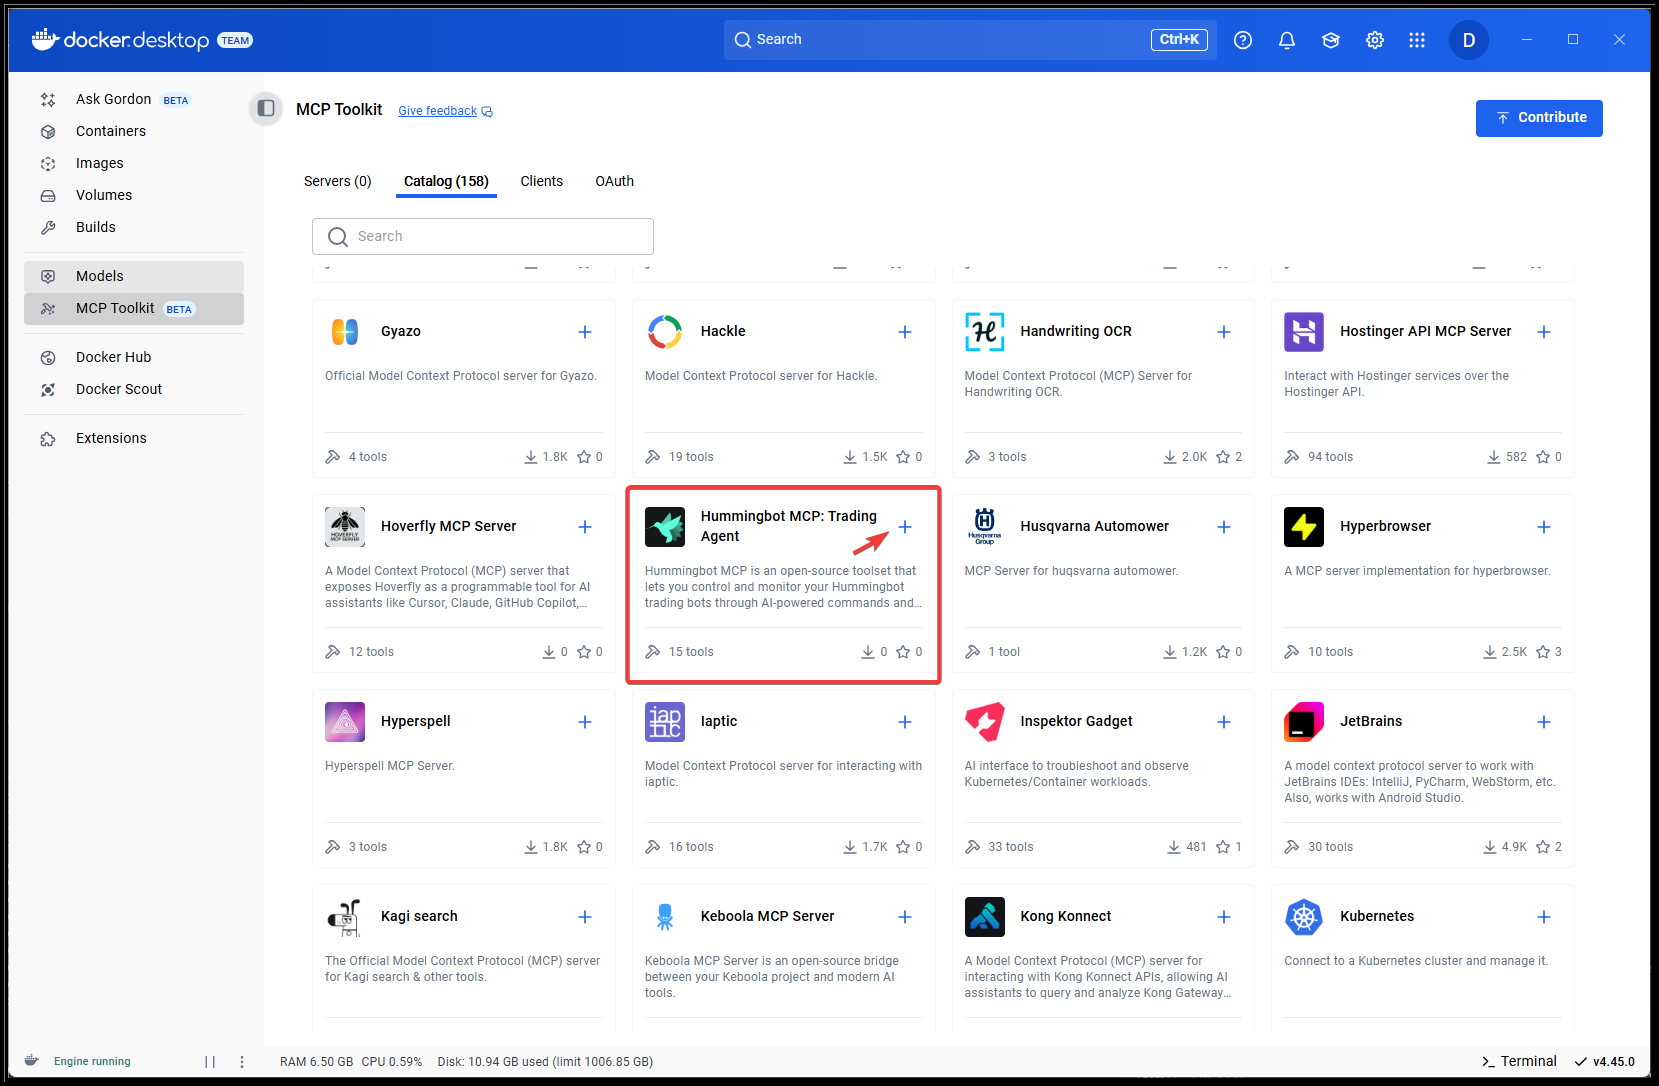Viewport: 1659px width, 1086px height.
Task: Click the help question mark icon
Action: point(1242,40)
